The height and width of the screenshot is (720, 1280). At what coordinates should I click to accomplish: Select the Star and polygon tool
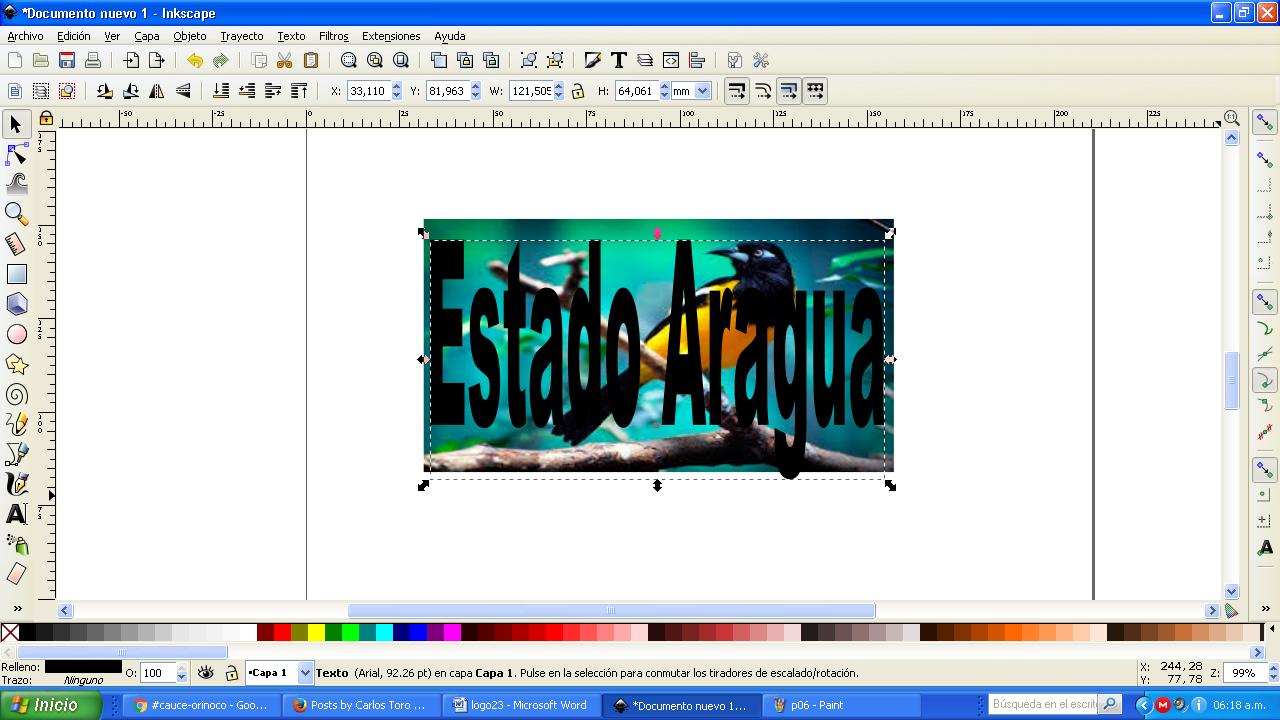pos(17,364)
